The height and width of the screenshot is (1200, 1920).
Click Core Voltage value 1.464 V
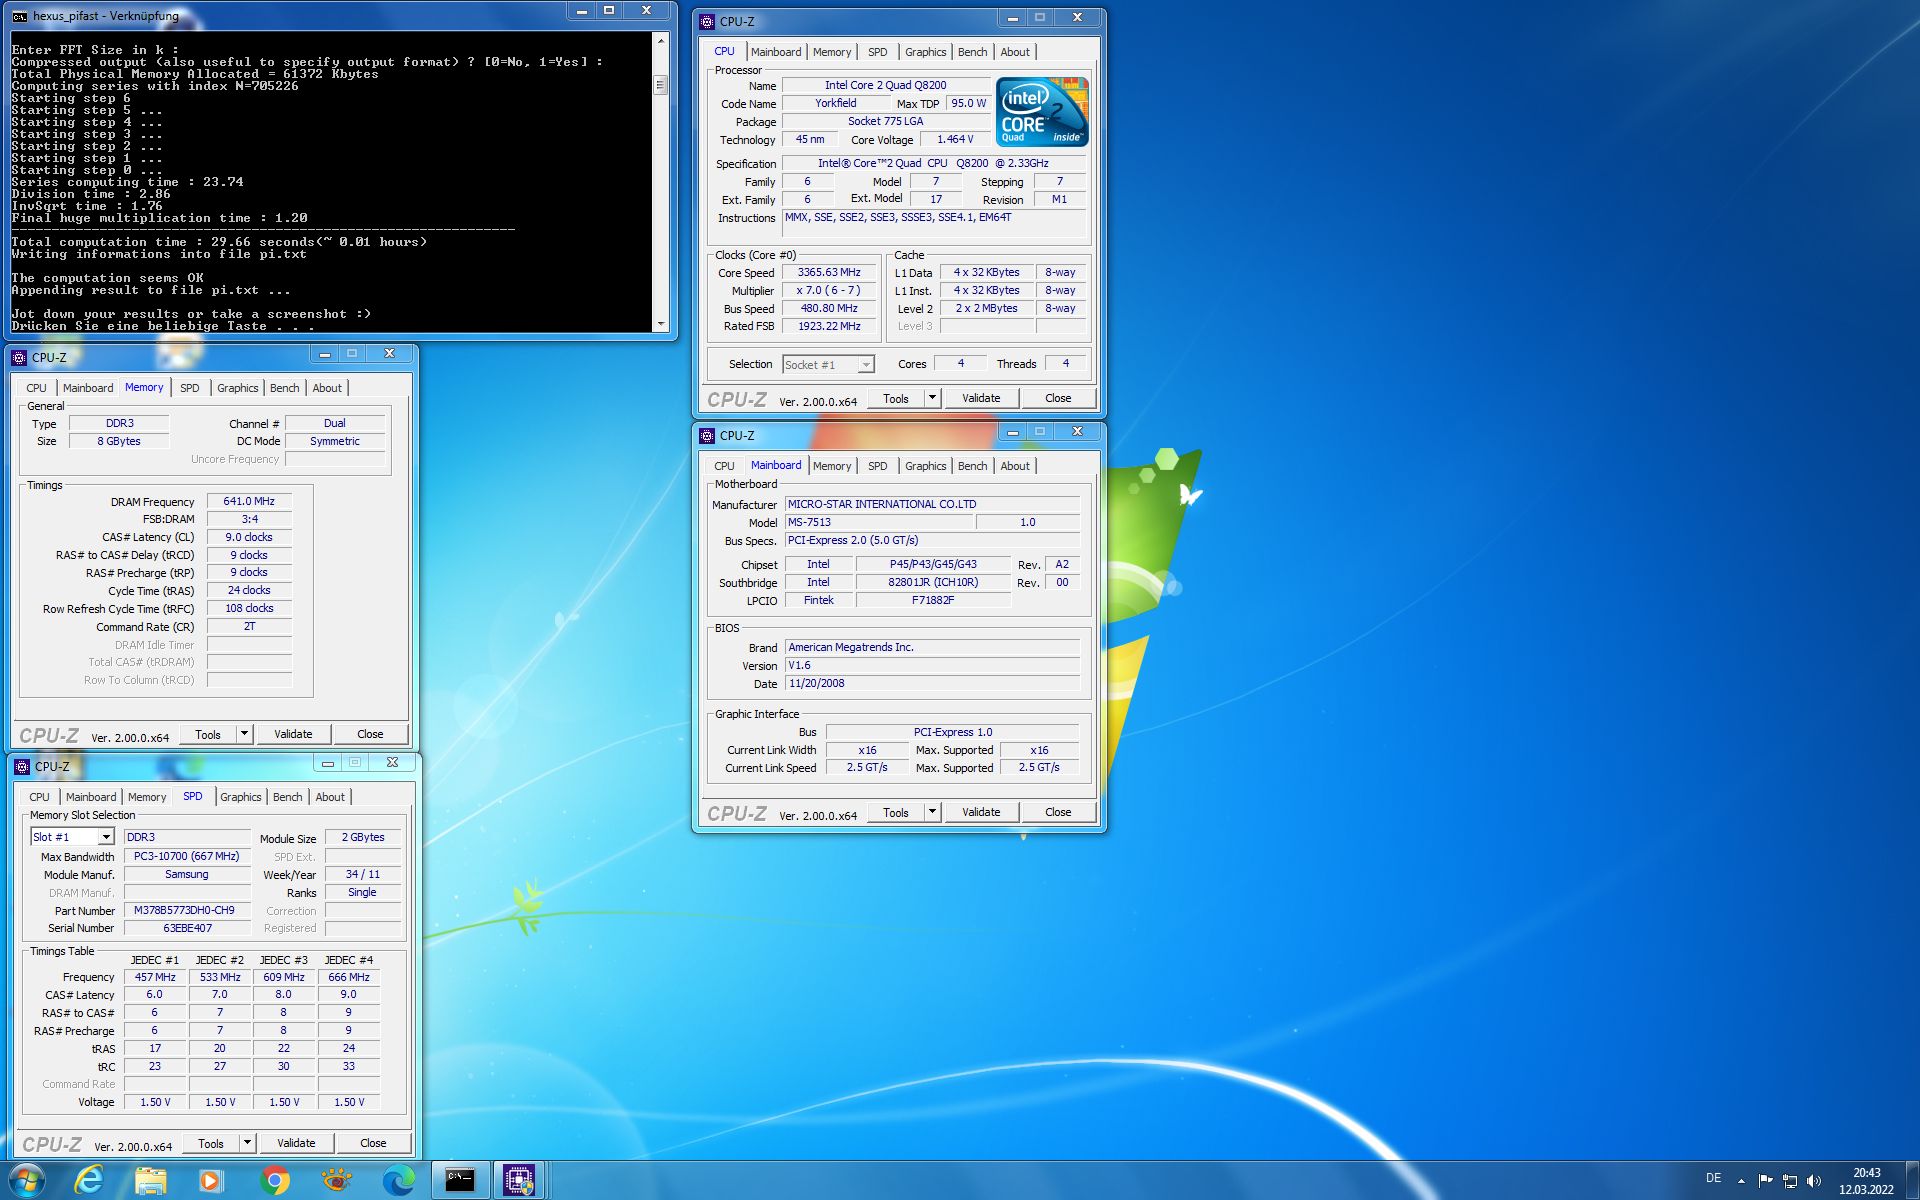(955, 139)
